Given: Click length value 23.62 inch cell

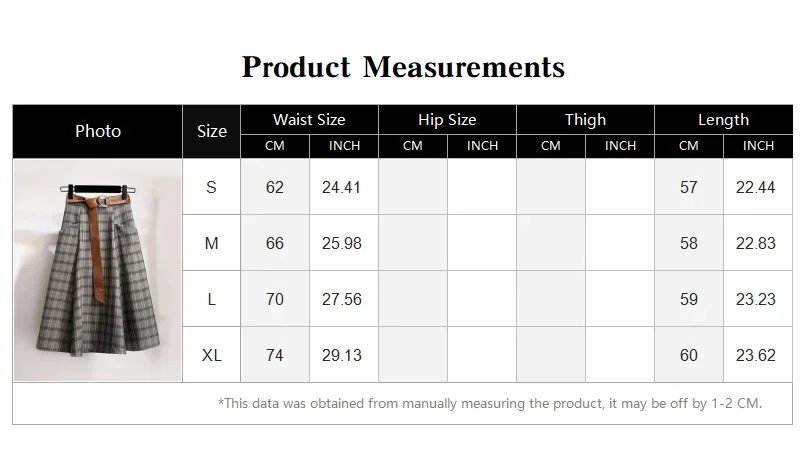Looking at the screenshot, I should (x=758, y=355).
